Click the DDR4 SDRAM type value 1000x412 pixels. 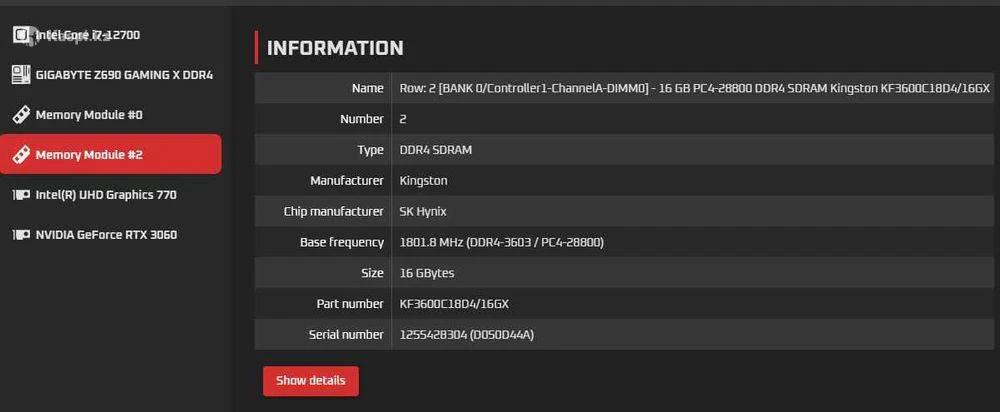pos(436,150)
